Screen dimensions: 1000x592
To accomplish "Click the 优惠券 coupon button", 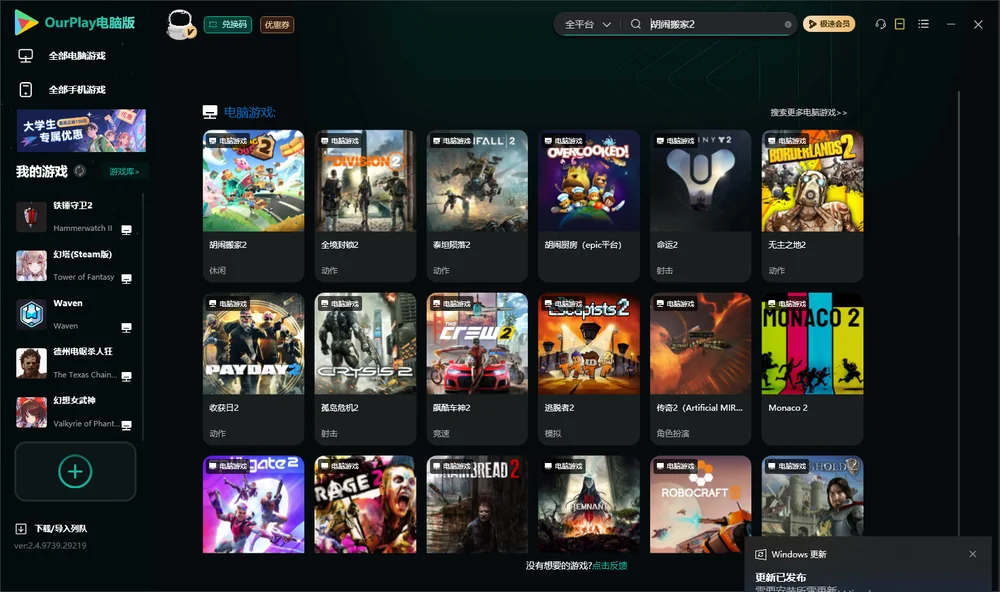I will pyautogui.click(x=277, y=25).
